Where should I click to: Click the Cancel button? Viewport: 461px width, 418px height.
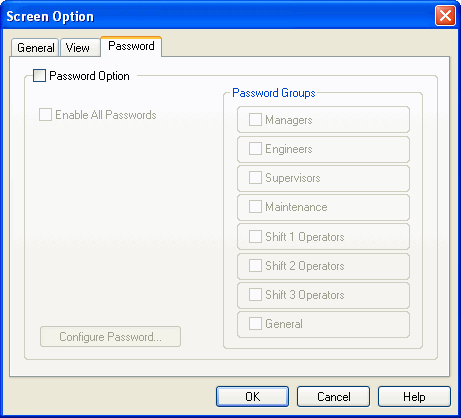(333, 397)
